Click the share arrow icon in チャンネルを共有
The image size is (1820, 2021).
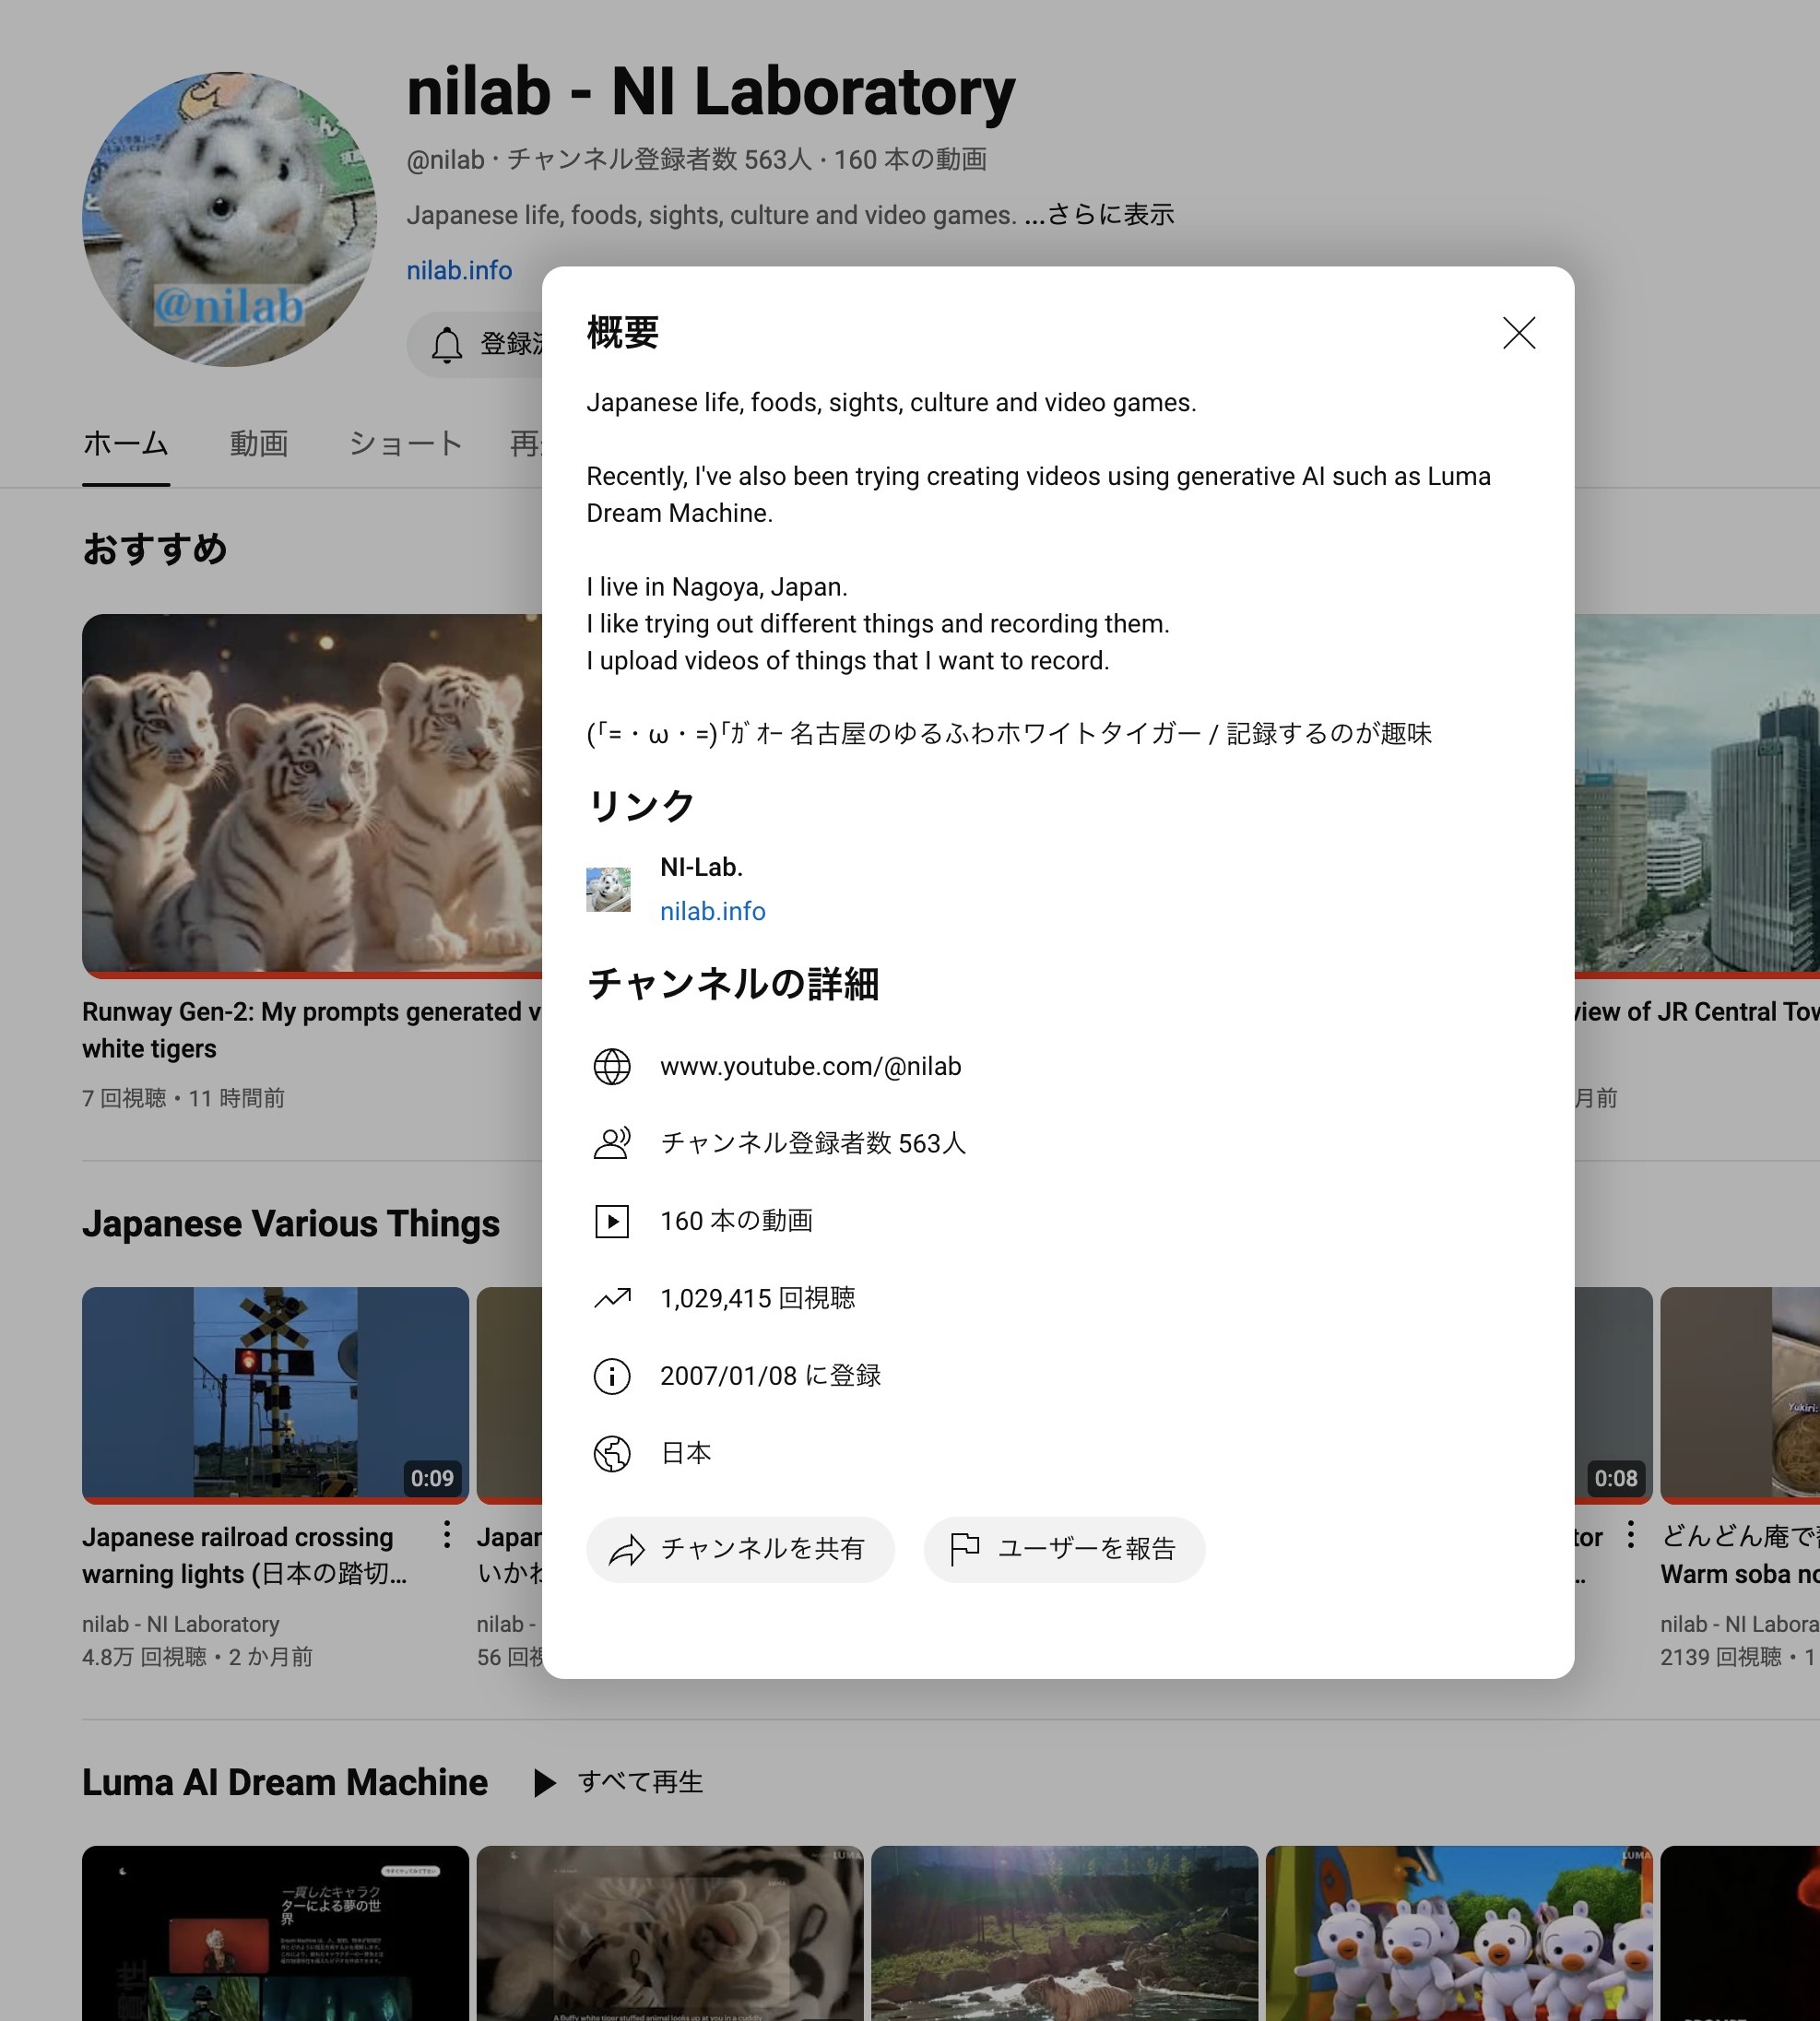[627, 1550]
